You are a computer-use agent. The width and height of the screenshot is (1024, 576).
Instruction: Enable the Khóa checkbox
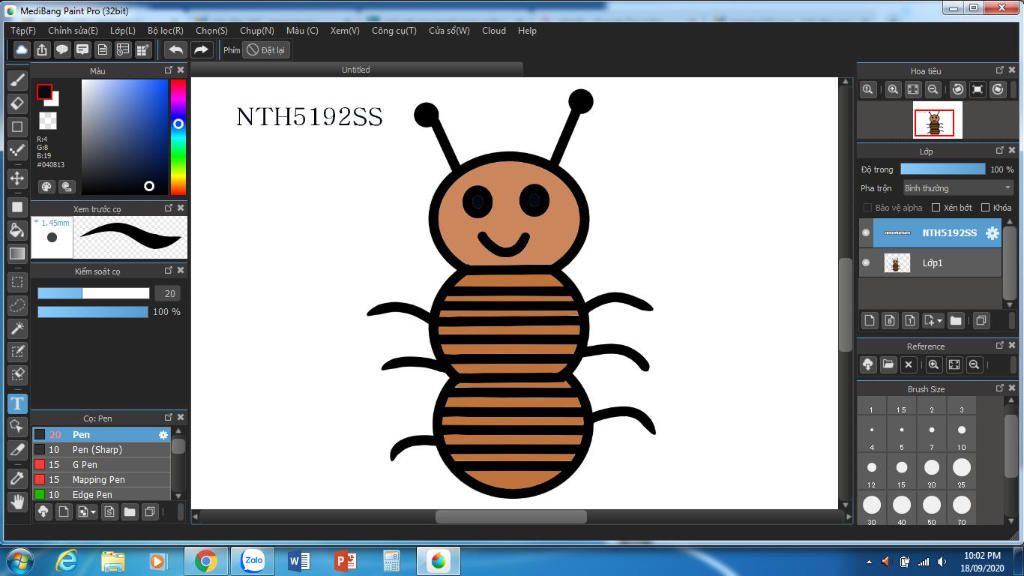985,208
